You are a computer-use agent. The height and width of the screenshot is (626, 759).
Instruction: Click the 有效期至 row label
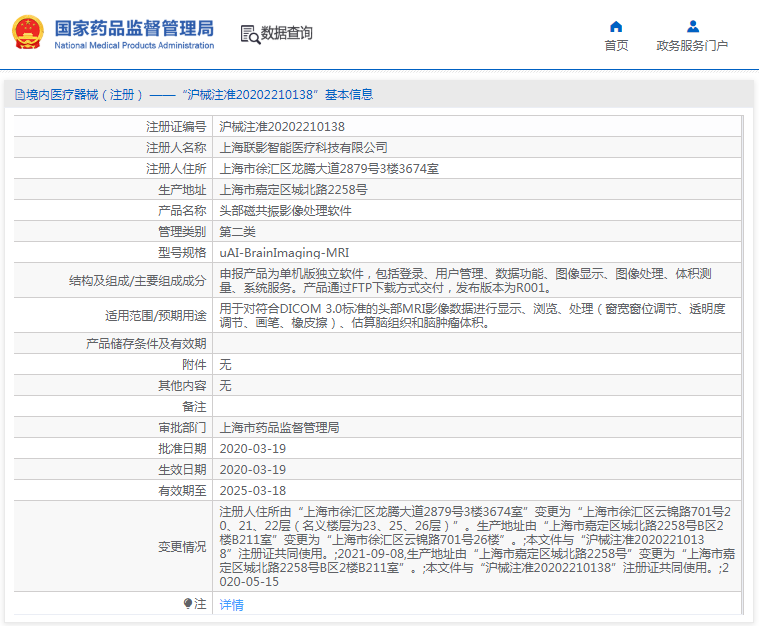(182, 490)
